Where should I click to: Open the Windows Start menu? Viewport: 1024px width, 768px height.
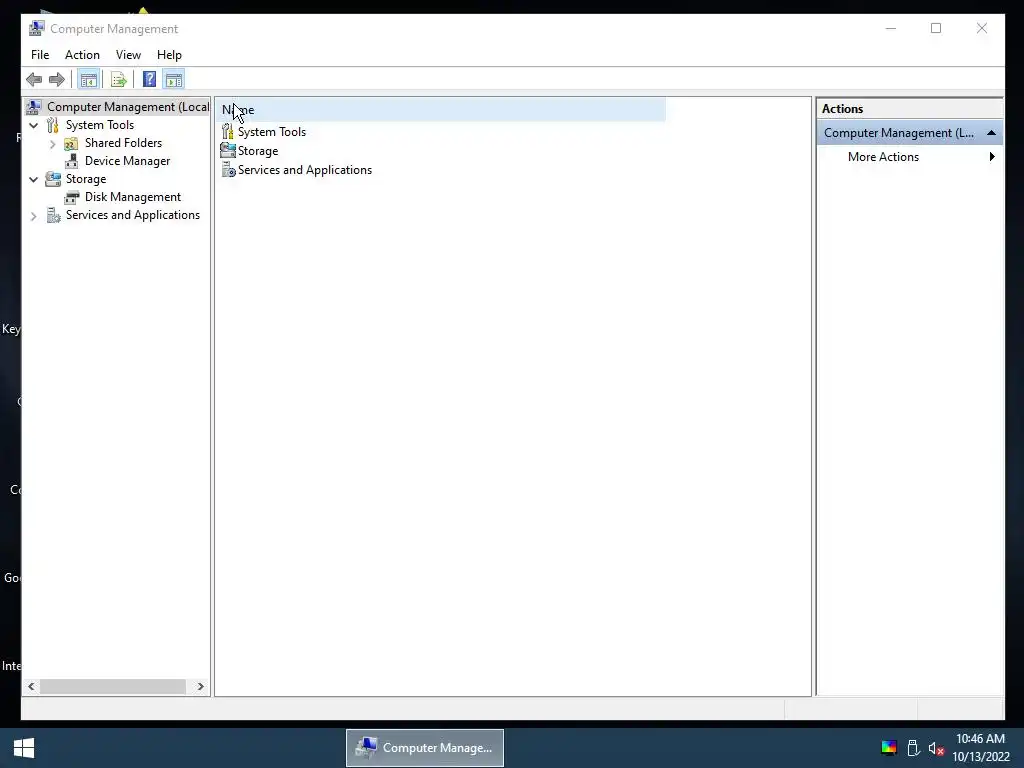pyautogui.click(x=24, y=748)
